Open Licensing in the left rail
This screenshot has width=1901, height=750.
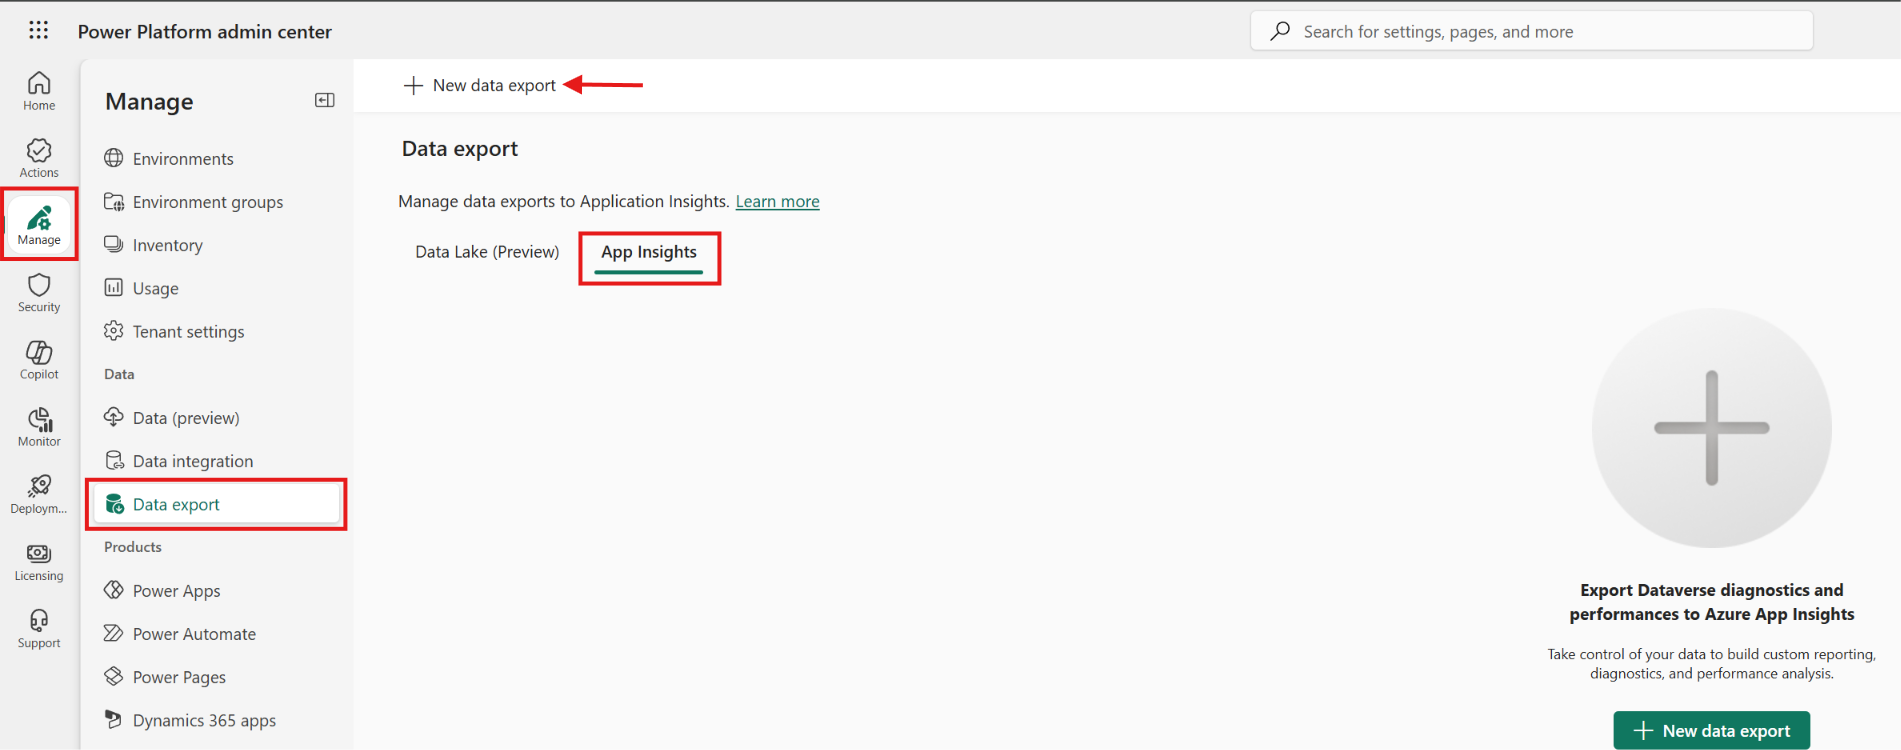click(39, 561)
